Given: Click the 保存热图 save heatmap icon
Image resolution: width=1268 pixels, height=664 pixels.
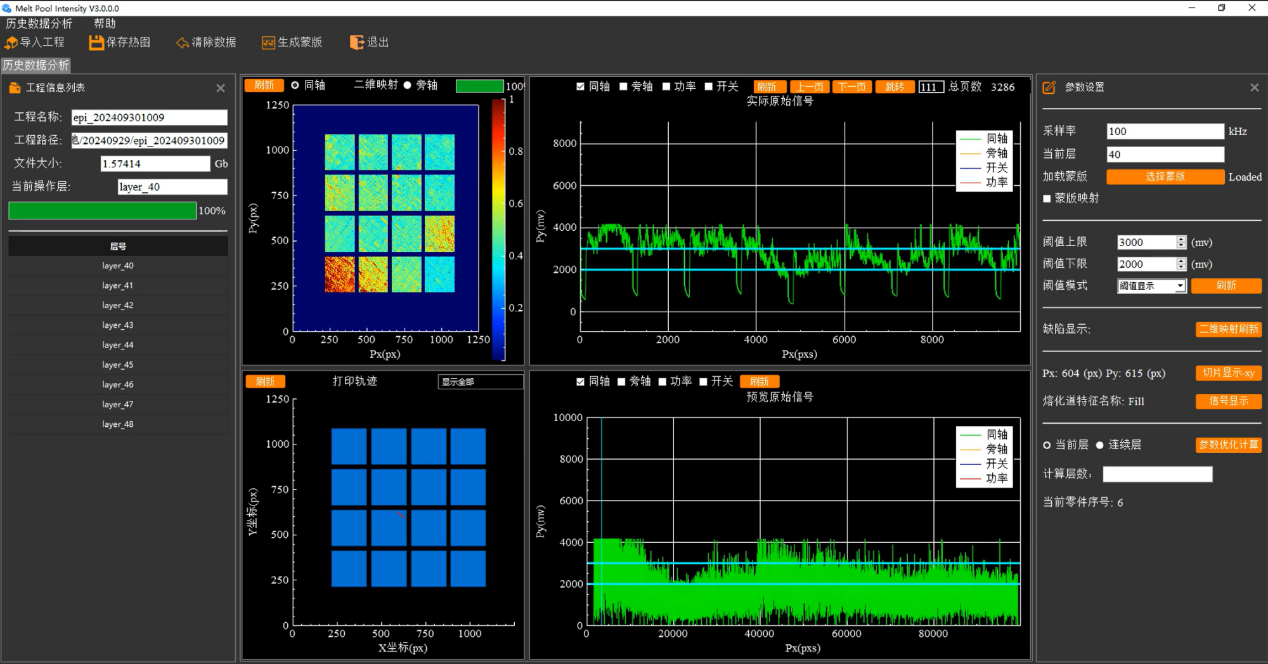Looking at the screenshot, I should click(x=96, y=43).
